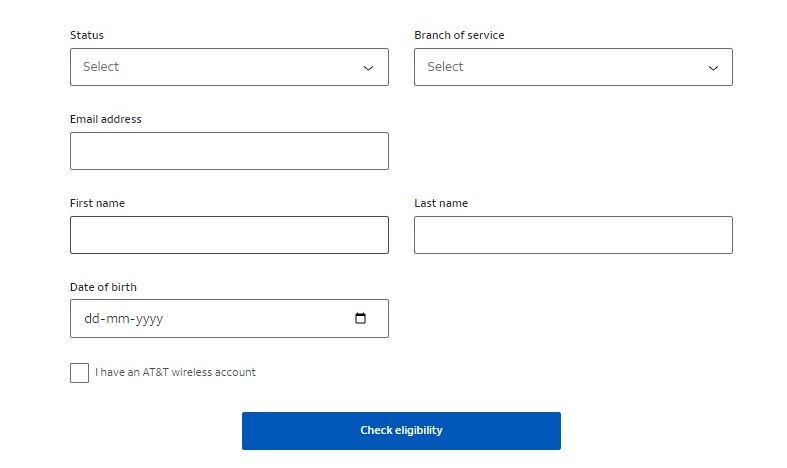787x468 pixels.
Task: Click the Status dropdown chevron arrow
Action: [x=368, y=68]
